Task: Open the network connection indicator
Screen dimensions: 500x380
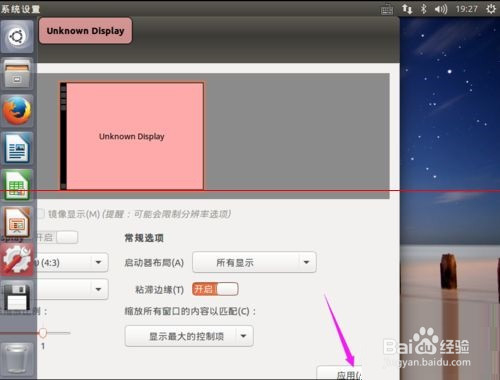Action: coord(407,9)
